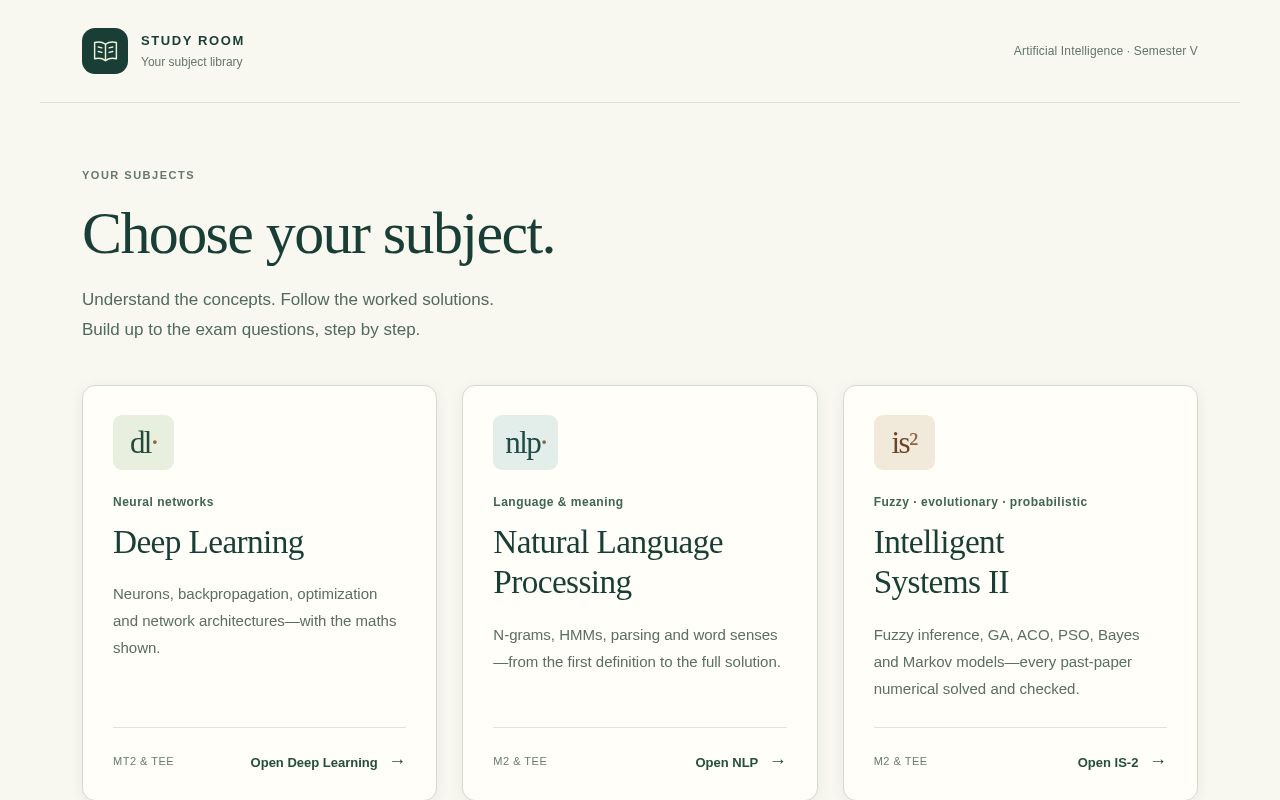
Task: Click the Deep Learning description paragraph
Action: pyautogui.click(x=255, y=621)
